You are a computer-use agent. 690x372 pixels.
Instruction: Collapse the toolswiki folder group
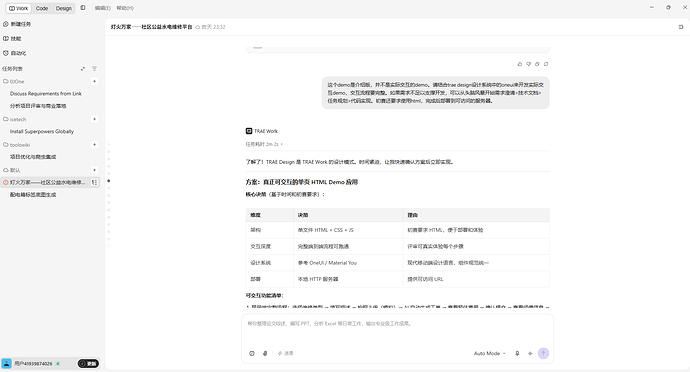tap(16, 145)
